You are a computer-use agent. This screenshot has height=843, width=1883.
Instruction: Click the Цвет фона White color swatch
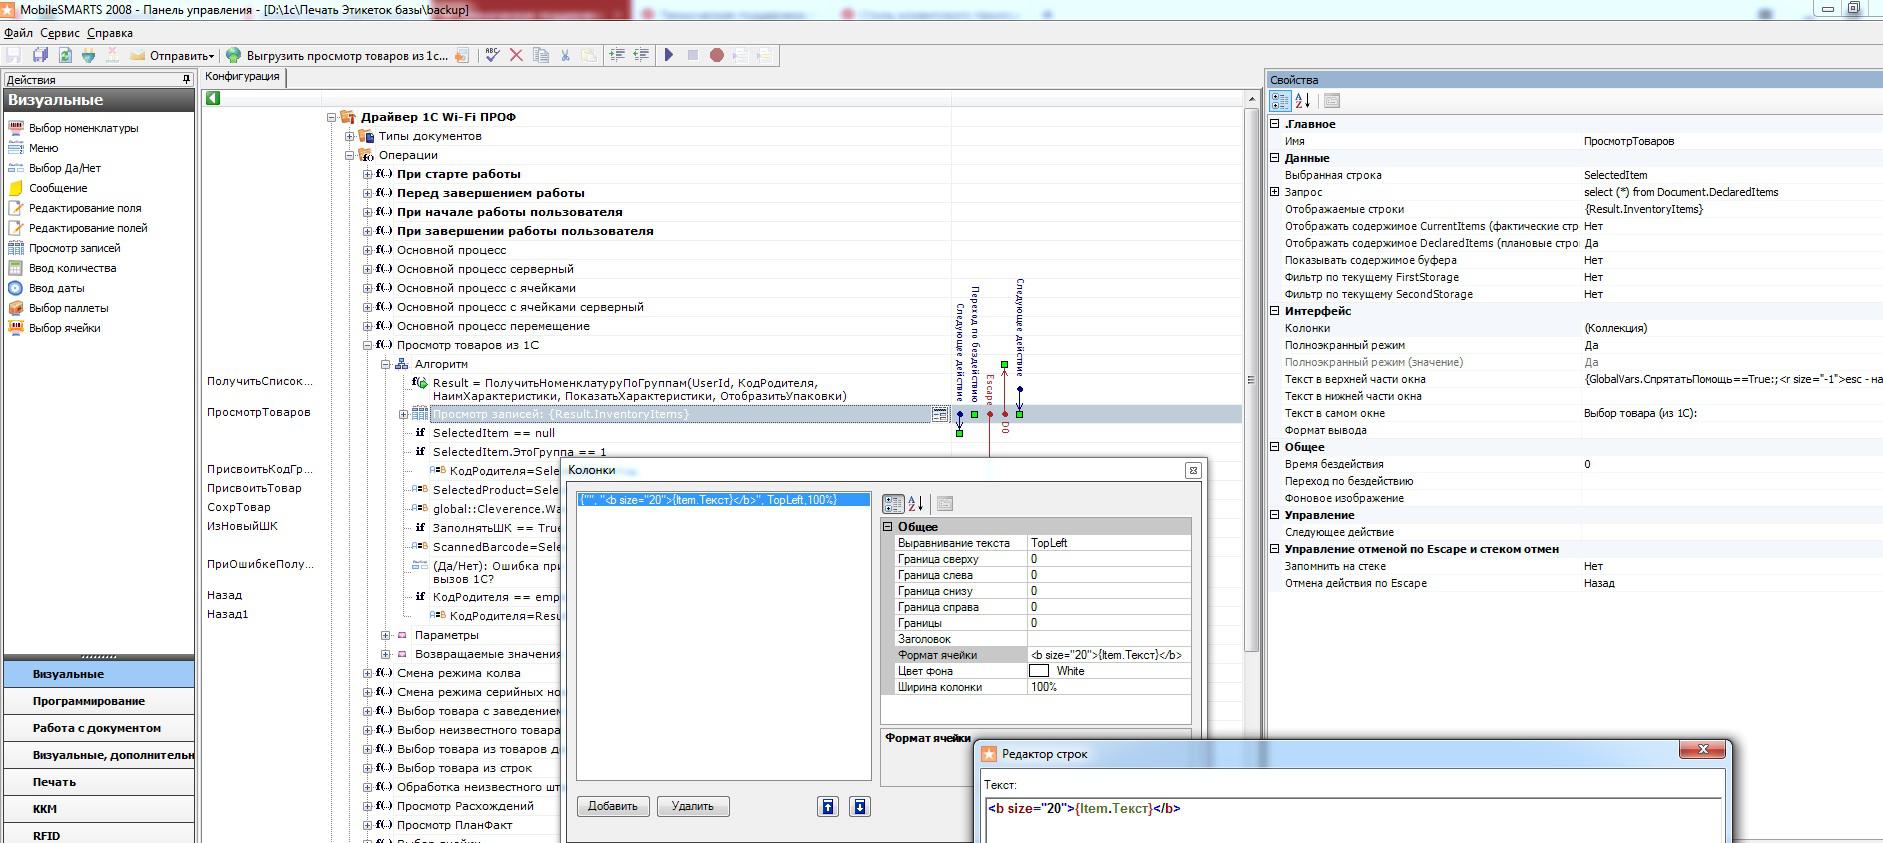pos(1039,671)
